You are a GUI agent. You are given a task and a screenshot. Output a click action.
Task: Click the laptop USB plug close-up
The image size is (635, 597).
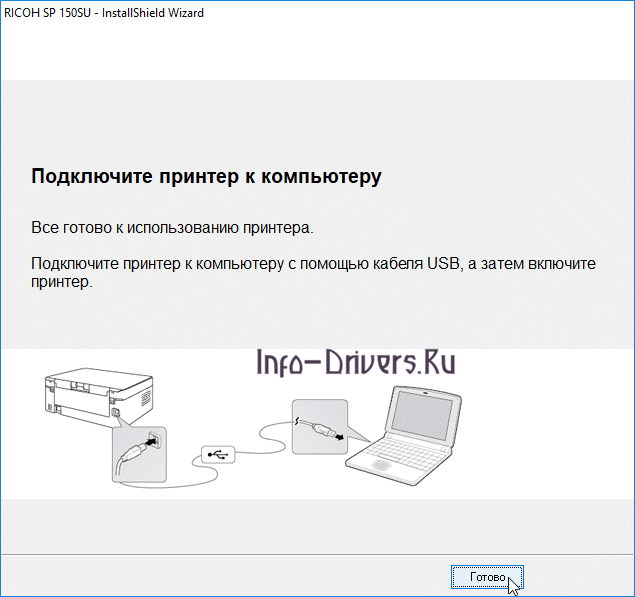320,427
